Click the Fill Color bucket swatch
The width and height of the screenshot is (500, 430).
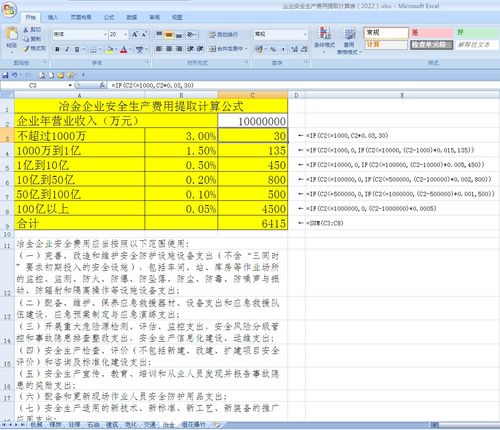(109, 50)
